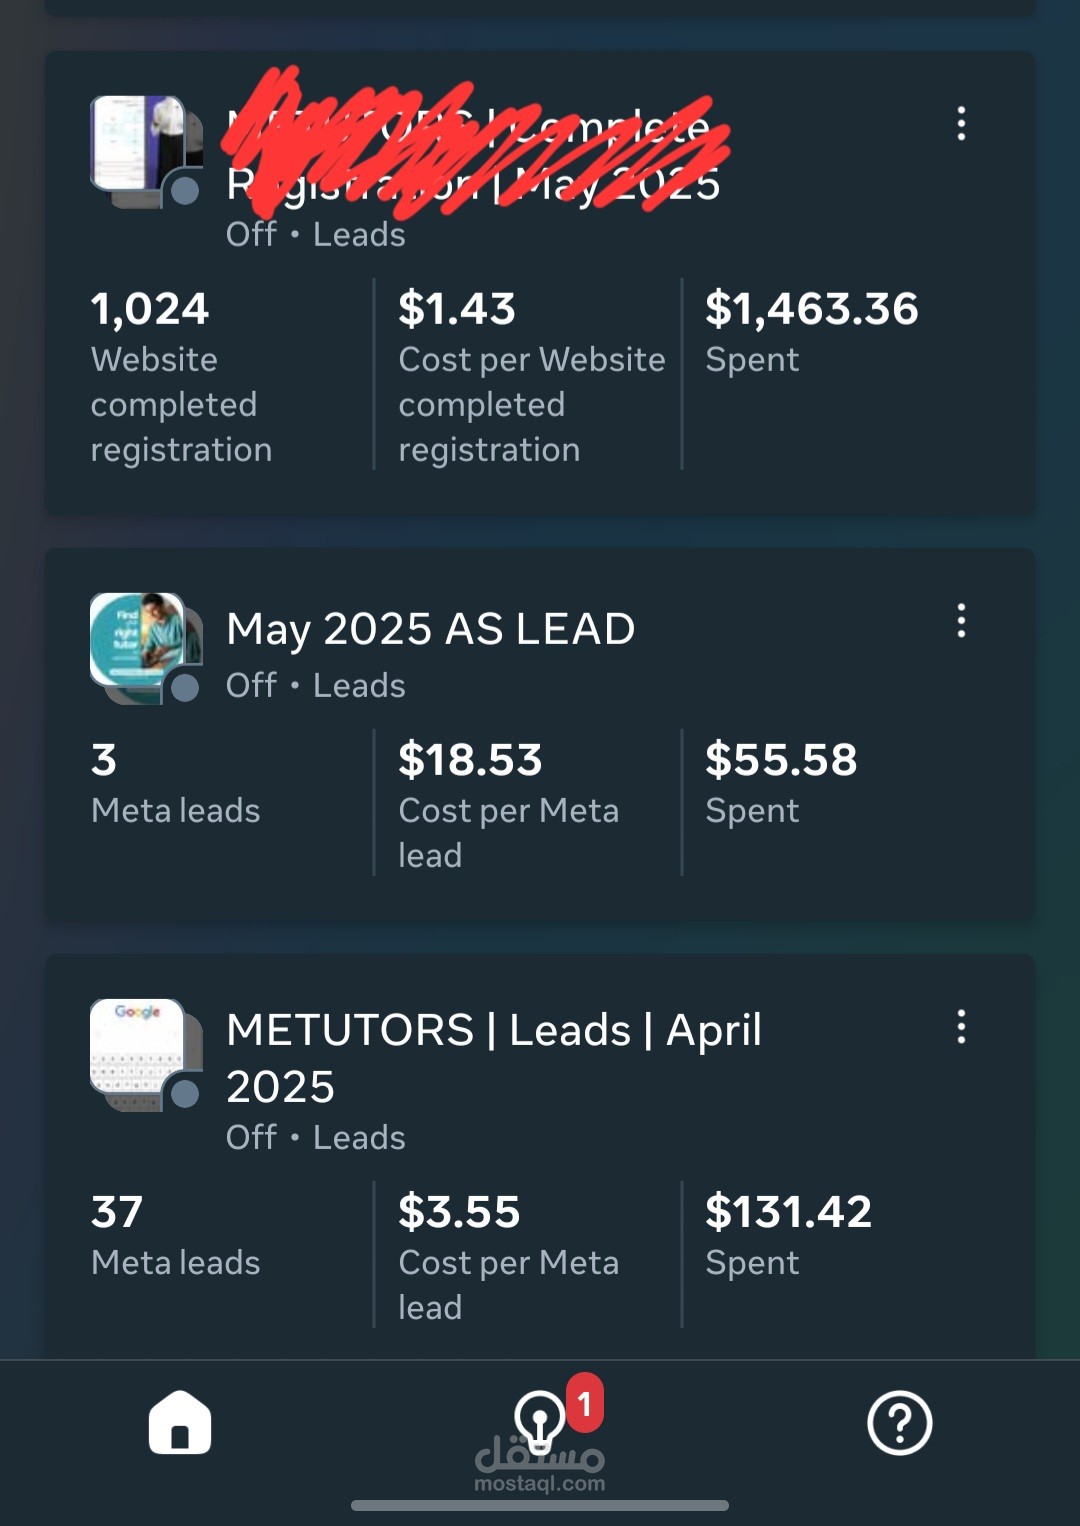Select the 37 Meta leads metric
The width and height of the screenshot is (1080, 1526).
tap(176, 1235)
